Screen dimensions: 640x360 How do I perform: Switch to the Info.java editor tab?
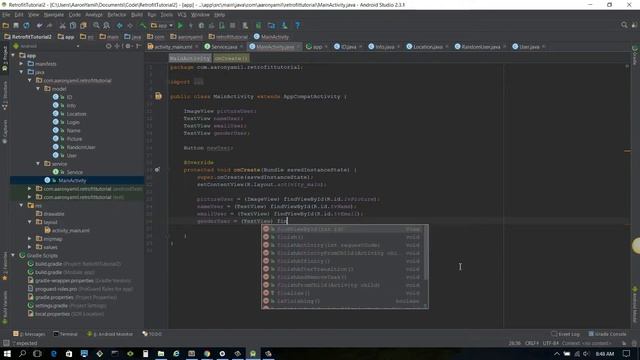[x=384, y=47]
